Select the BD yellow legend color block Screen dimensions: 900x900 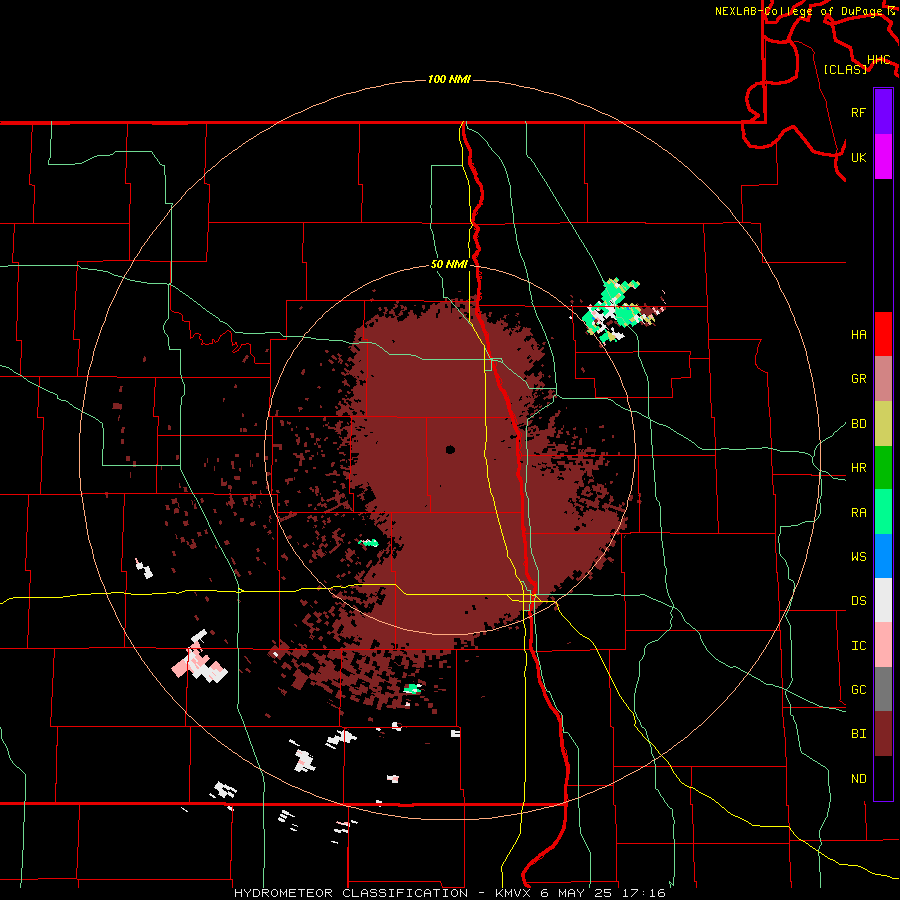pyautogui.click(x=883, y=424)
